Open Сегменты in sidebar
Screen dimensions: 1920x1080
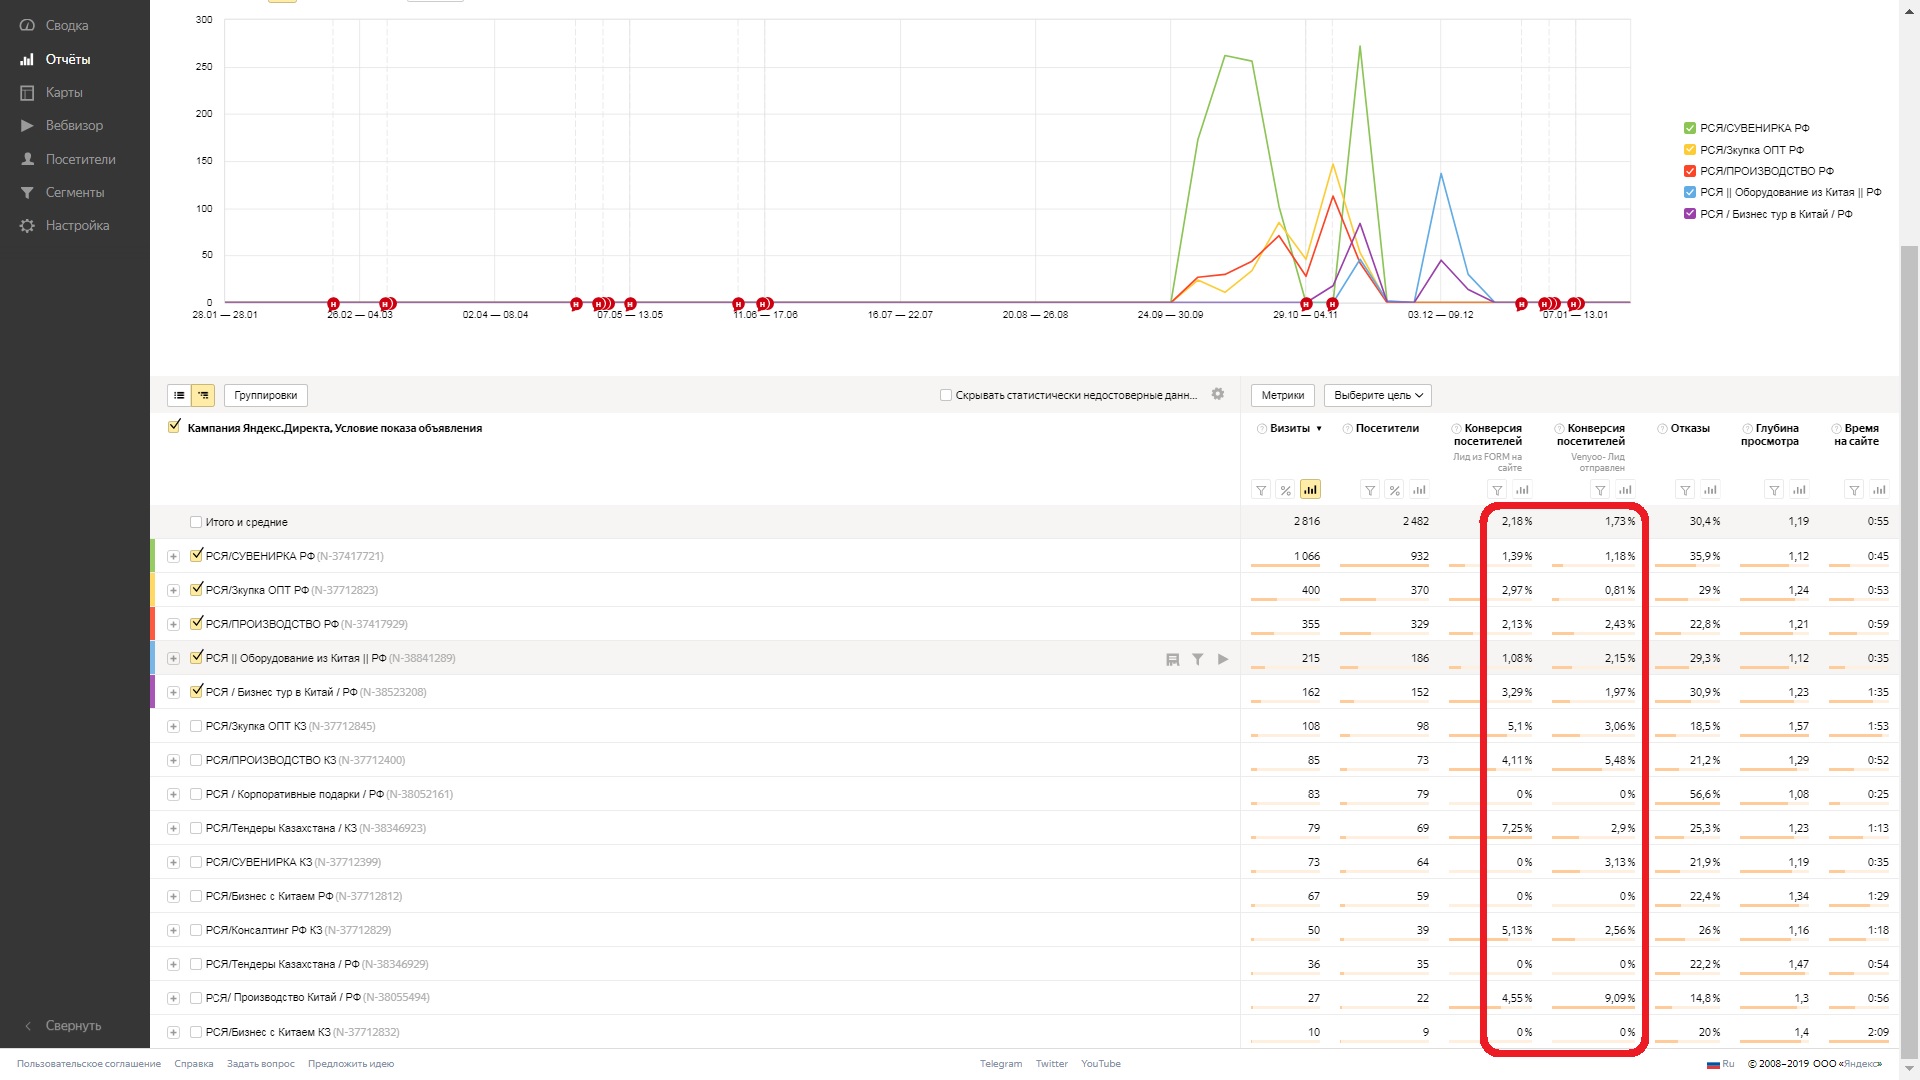click(75, 192)
